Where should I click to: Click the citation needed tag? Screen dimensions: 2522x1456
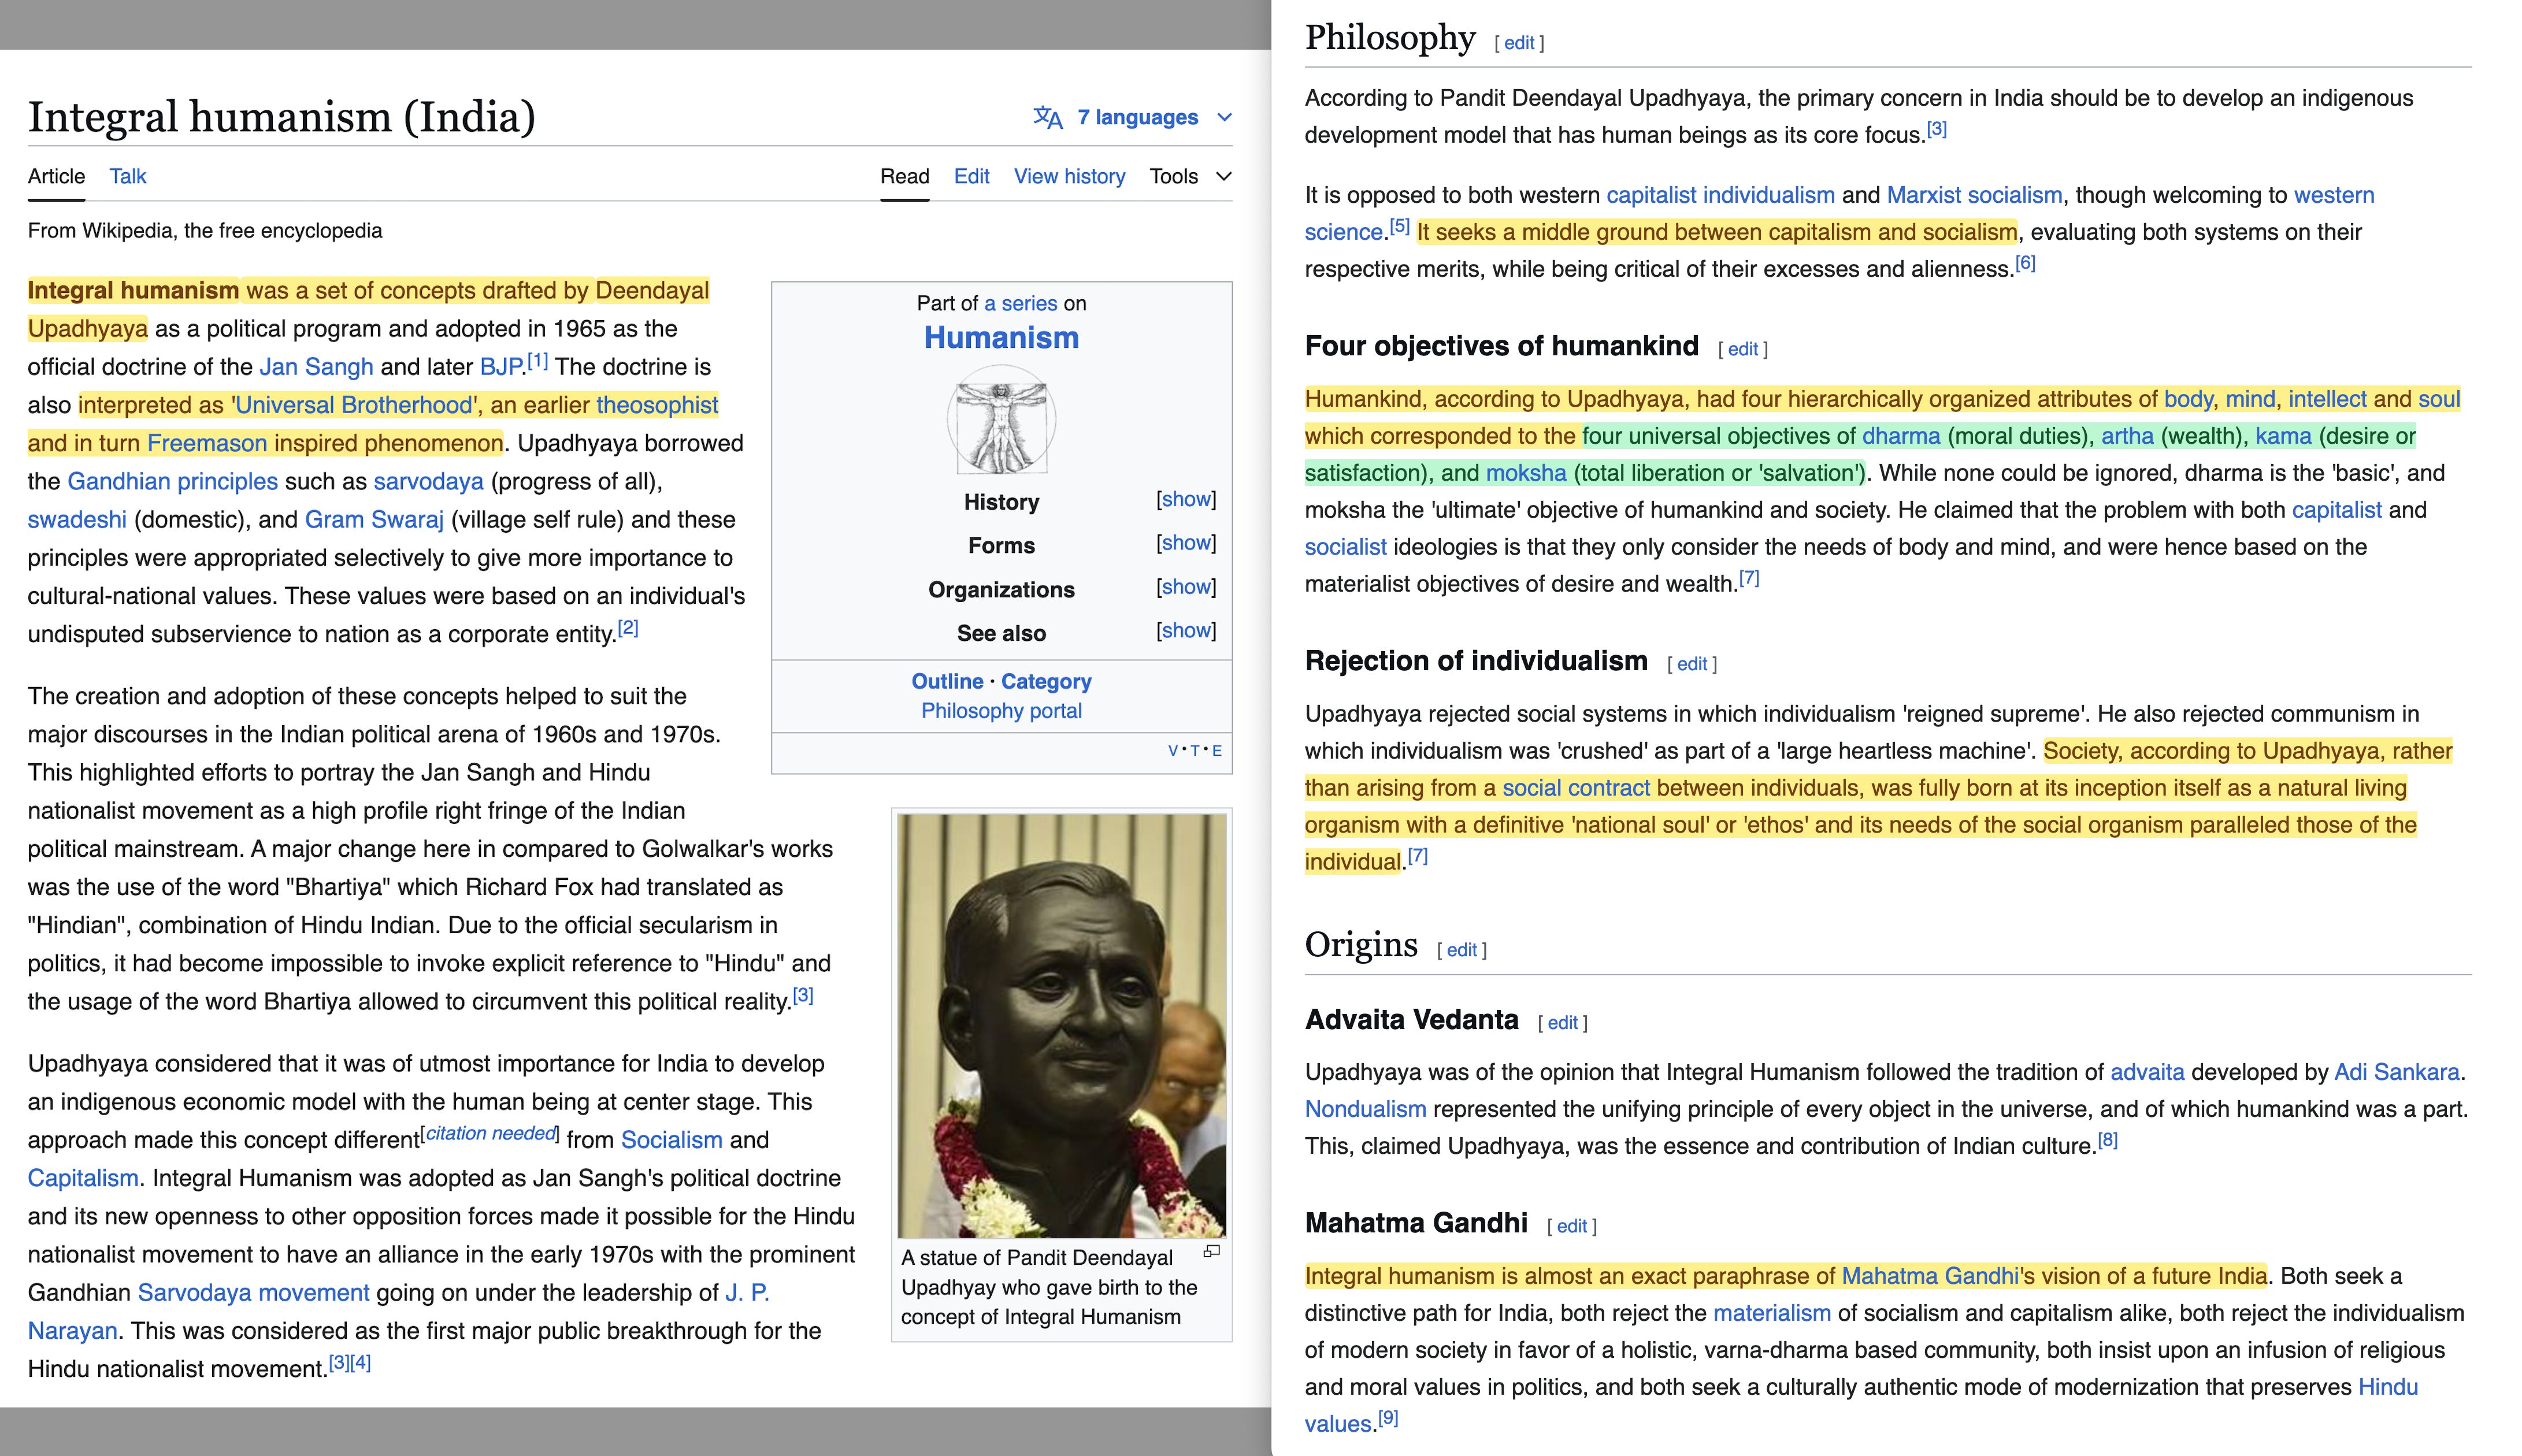[x=490, y=1133]
